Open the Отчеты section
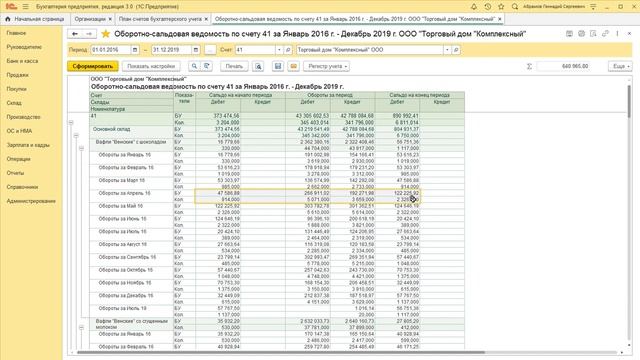Viewport: 640px width, 360px height. [15, 173]
